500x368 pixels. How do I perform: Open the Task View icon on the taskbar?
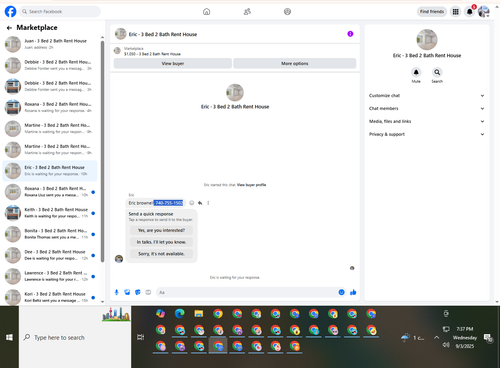[141, 337]
